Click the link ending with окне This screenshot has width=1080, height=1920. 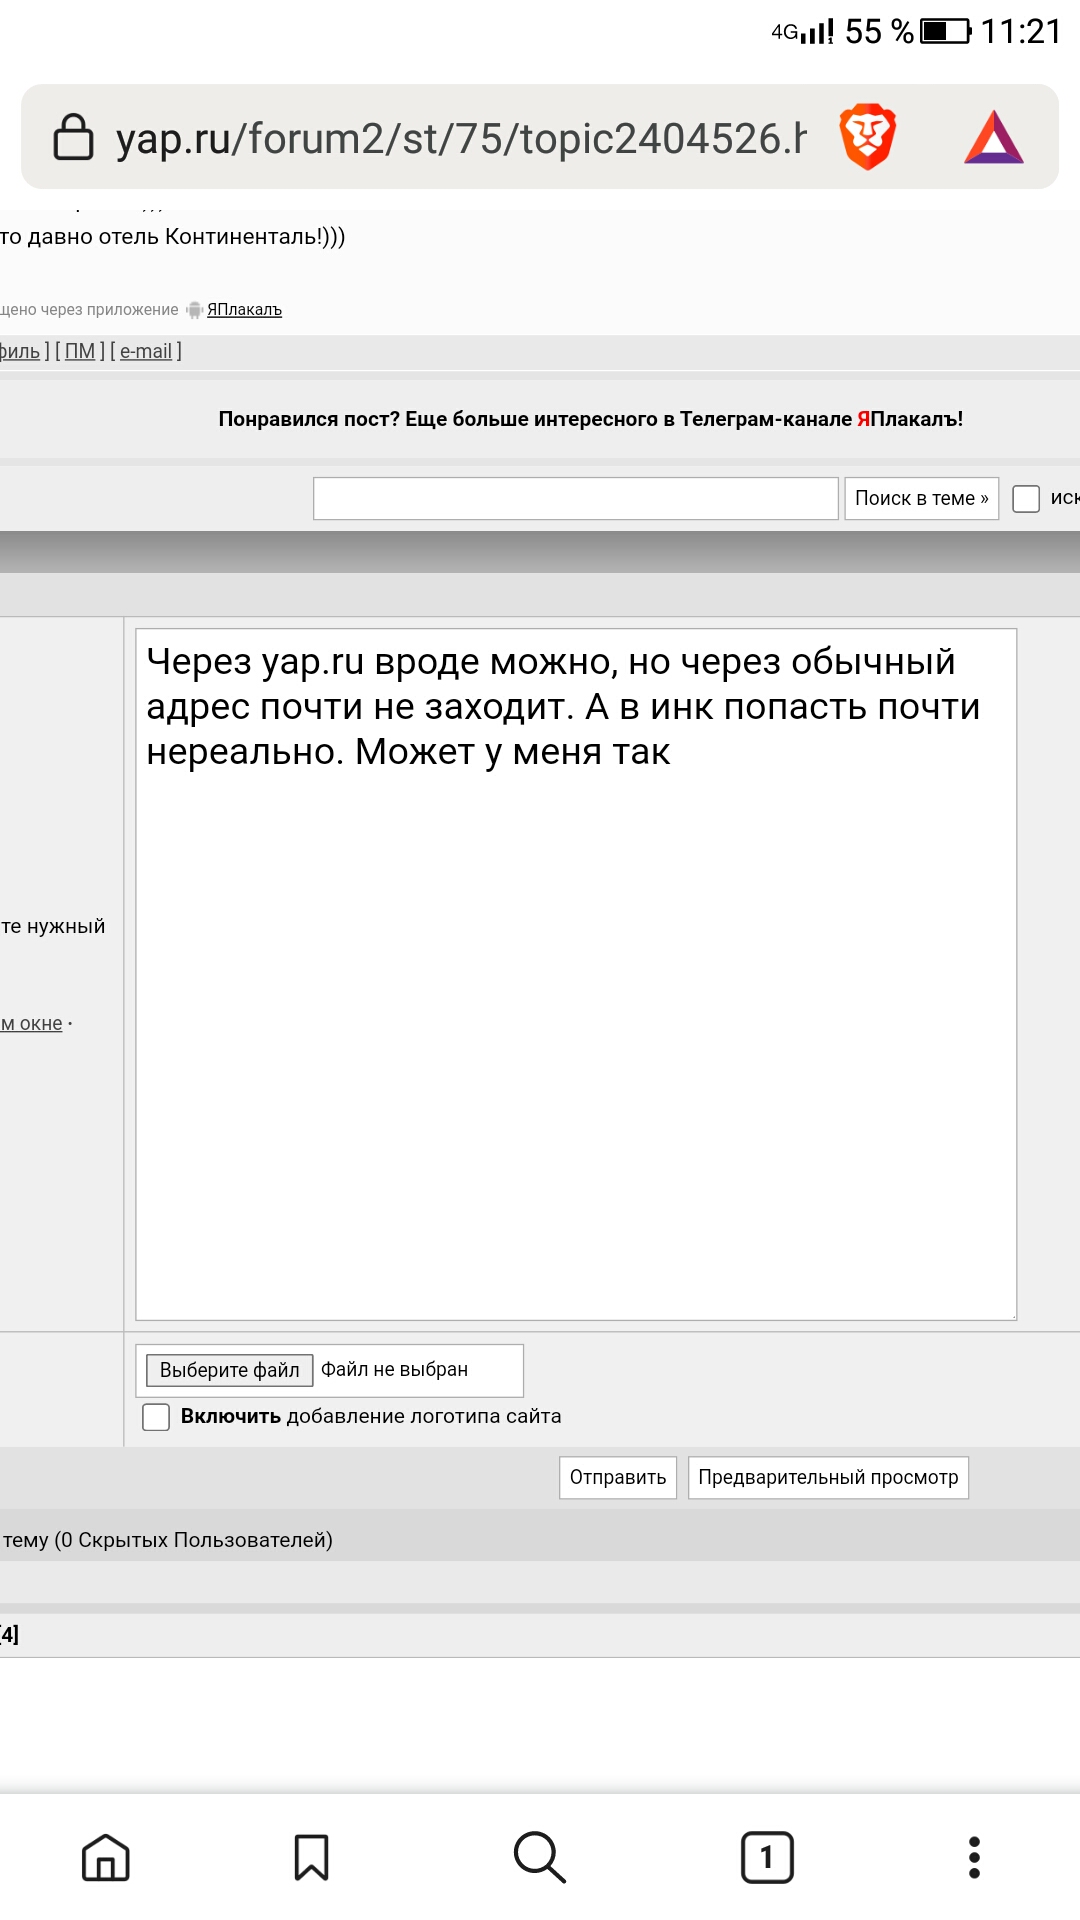tap(31, 1023)
